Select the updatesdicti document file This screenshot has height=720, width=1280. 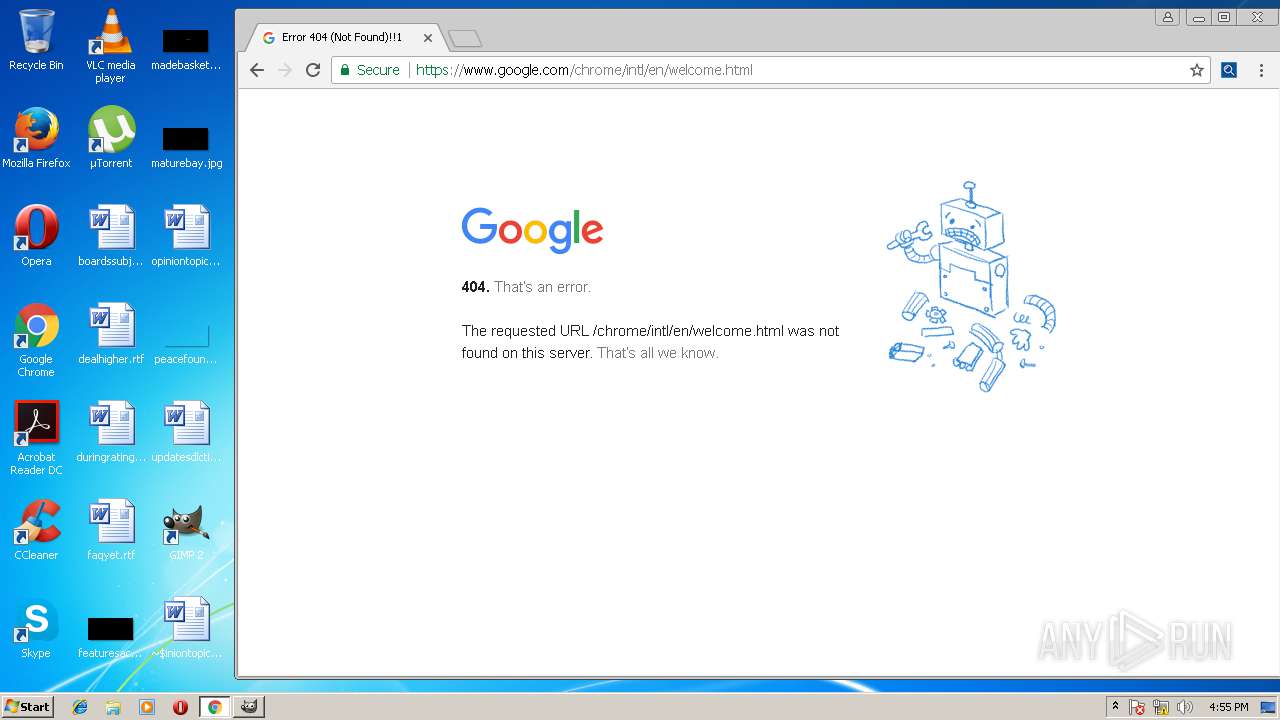click(186, 432)
